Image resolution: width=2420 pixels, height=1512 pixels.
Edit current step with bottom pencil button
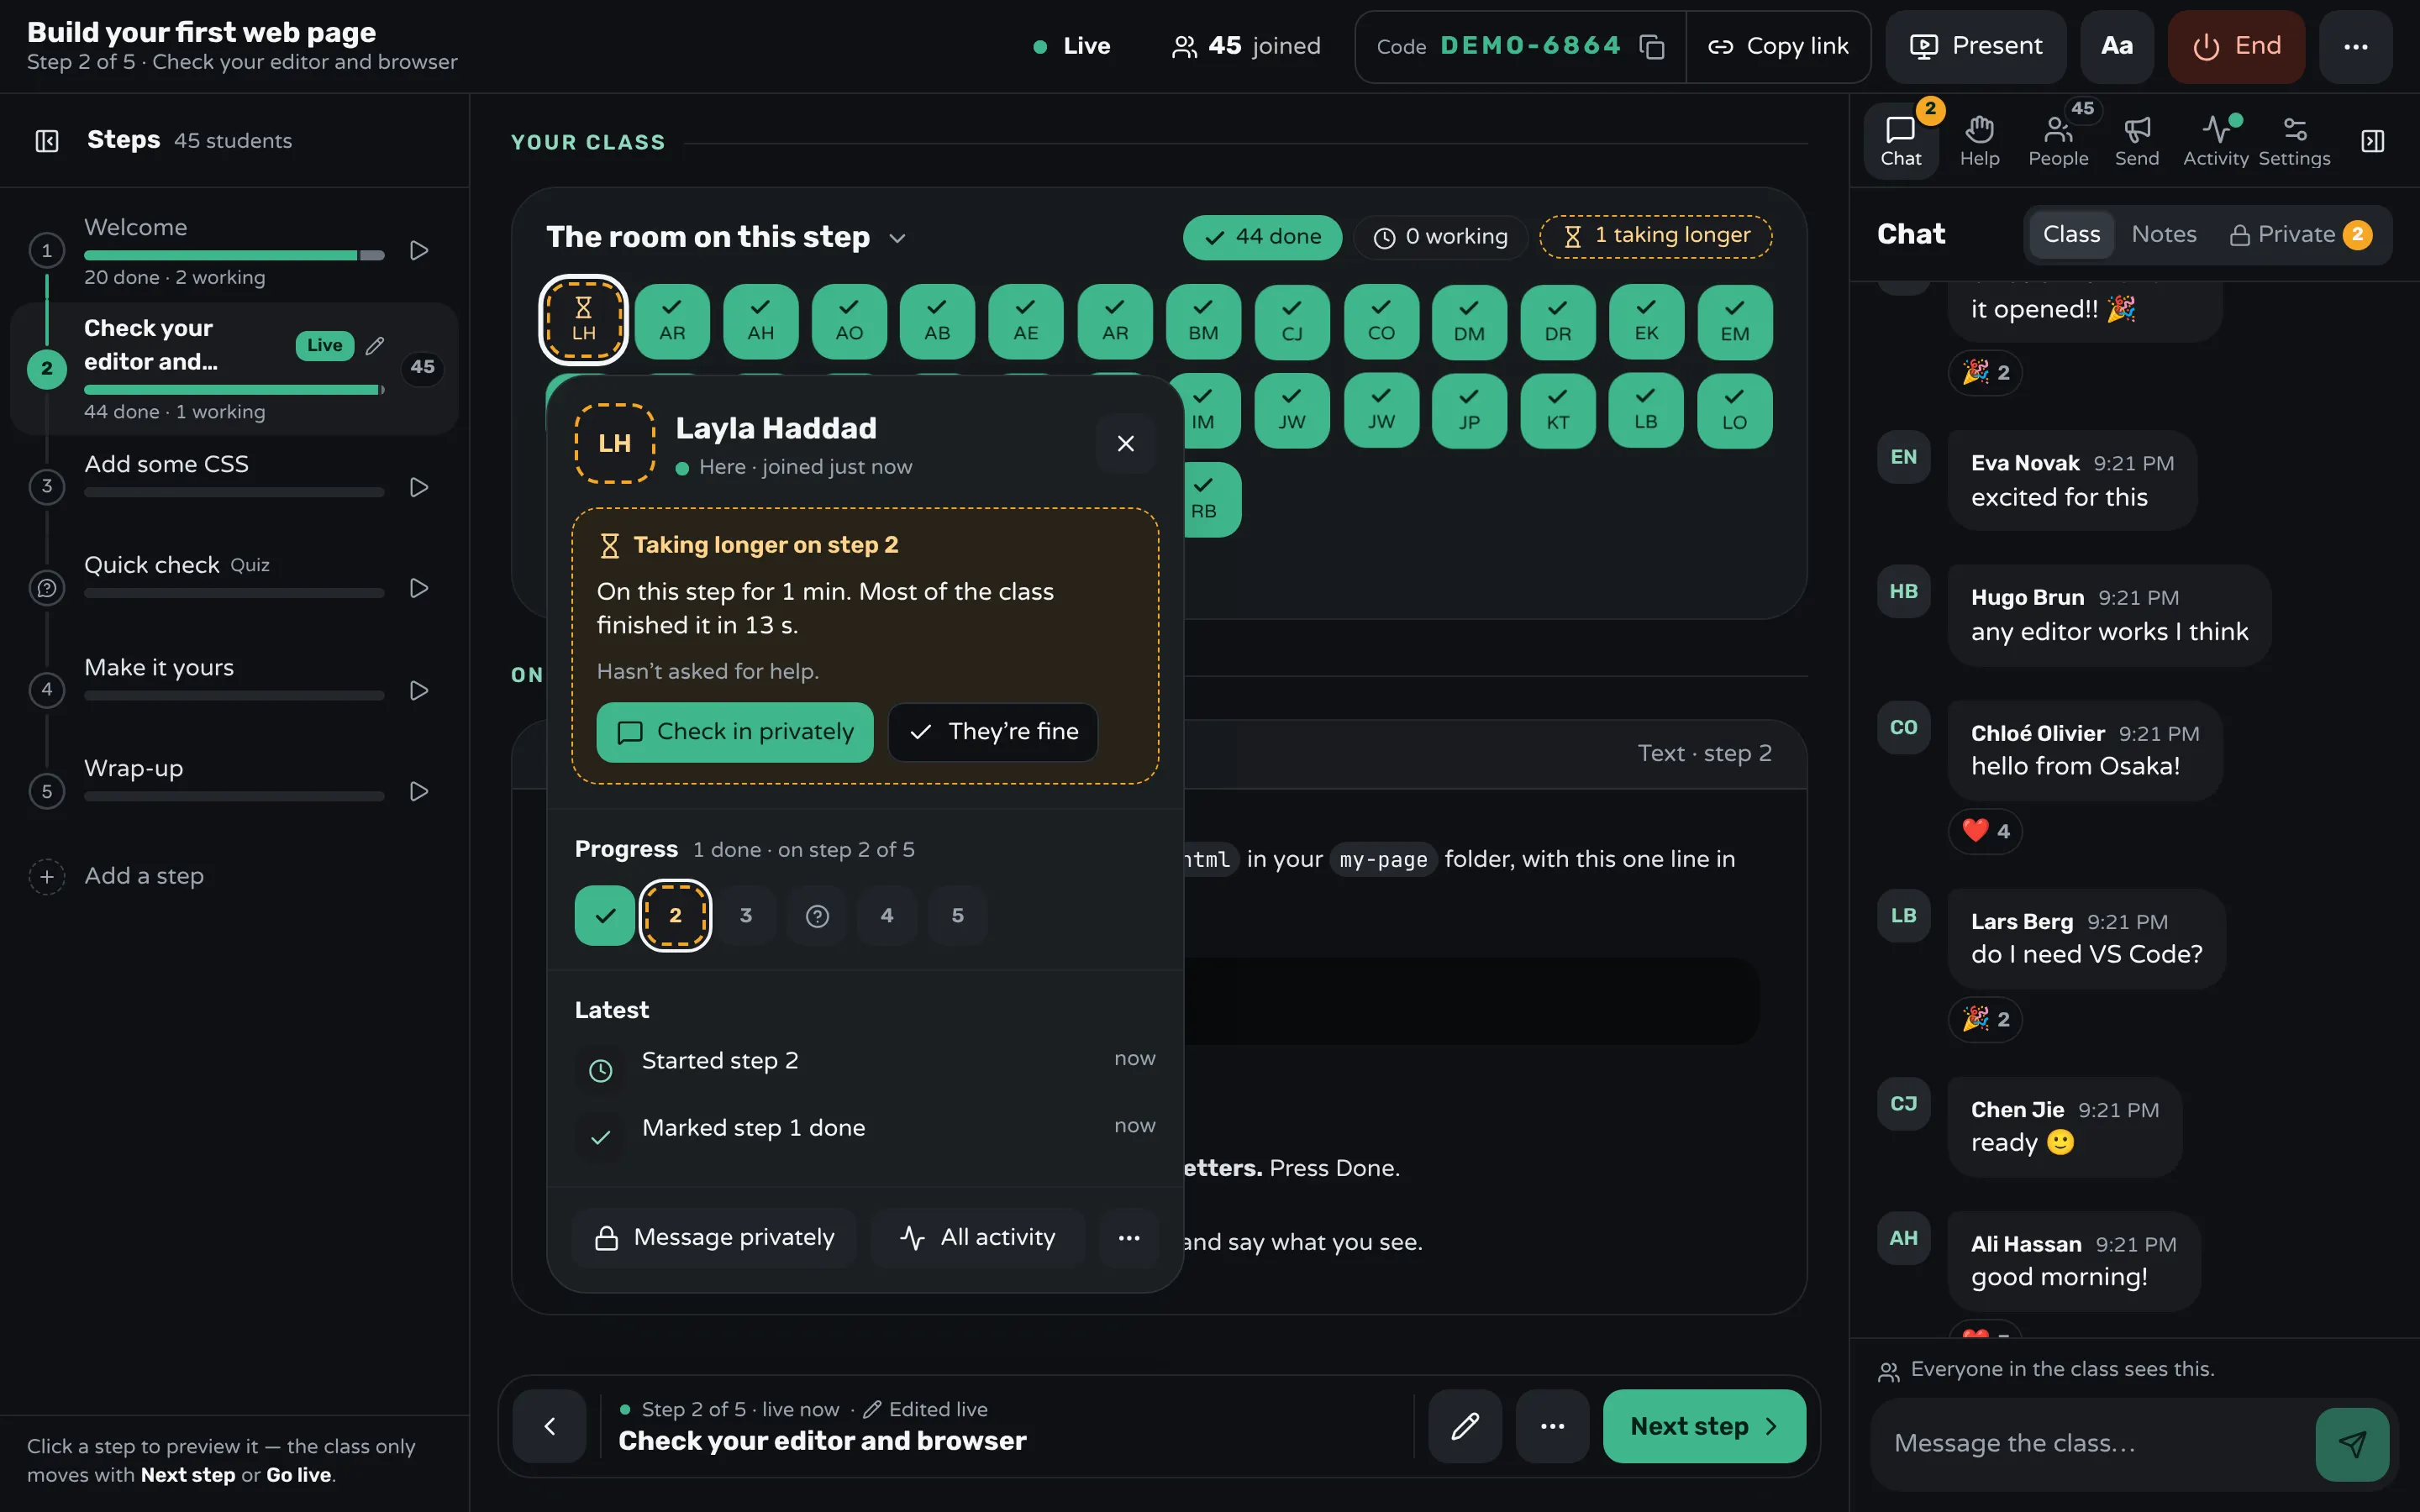tap(1464, 1426)
